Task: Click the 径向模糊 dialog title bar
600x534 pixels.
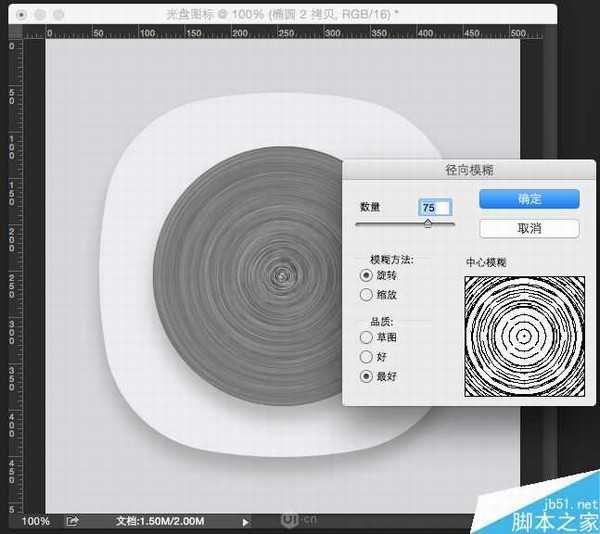Action: [x=468, y=170]
